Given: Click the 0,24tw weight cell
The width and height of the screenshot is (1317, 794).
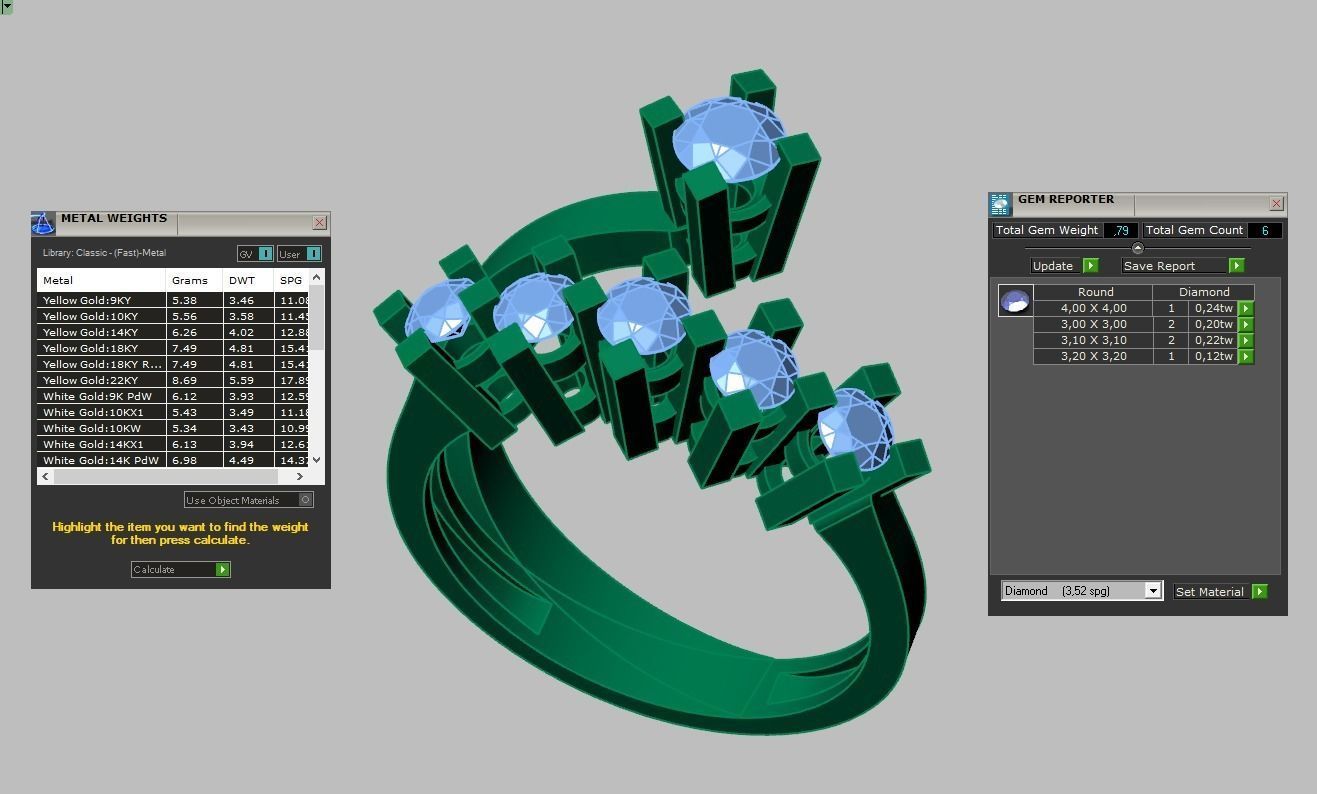Looking at the screenshot, I should click(x=1213, y=308).
